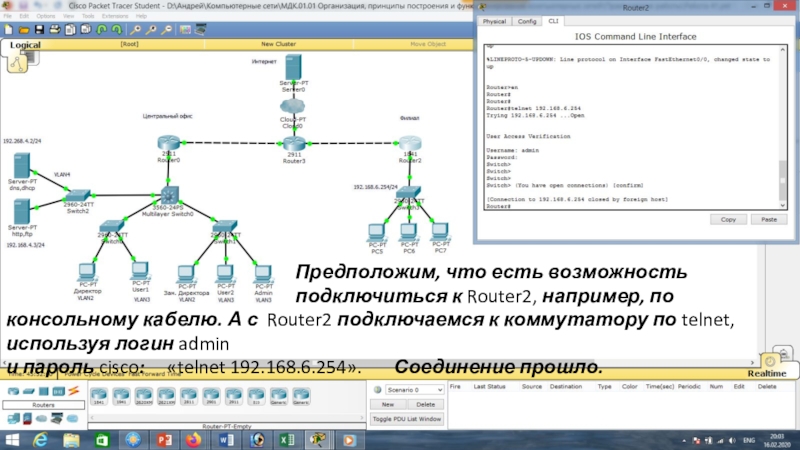Click the Print icon in toolbar
The image size is (800, 450).
click(x=55, y=30)
